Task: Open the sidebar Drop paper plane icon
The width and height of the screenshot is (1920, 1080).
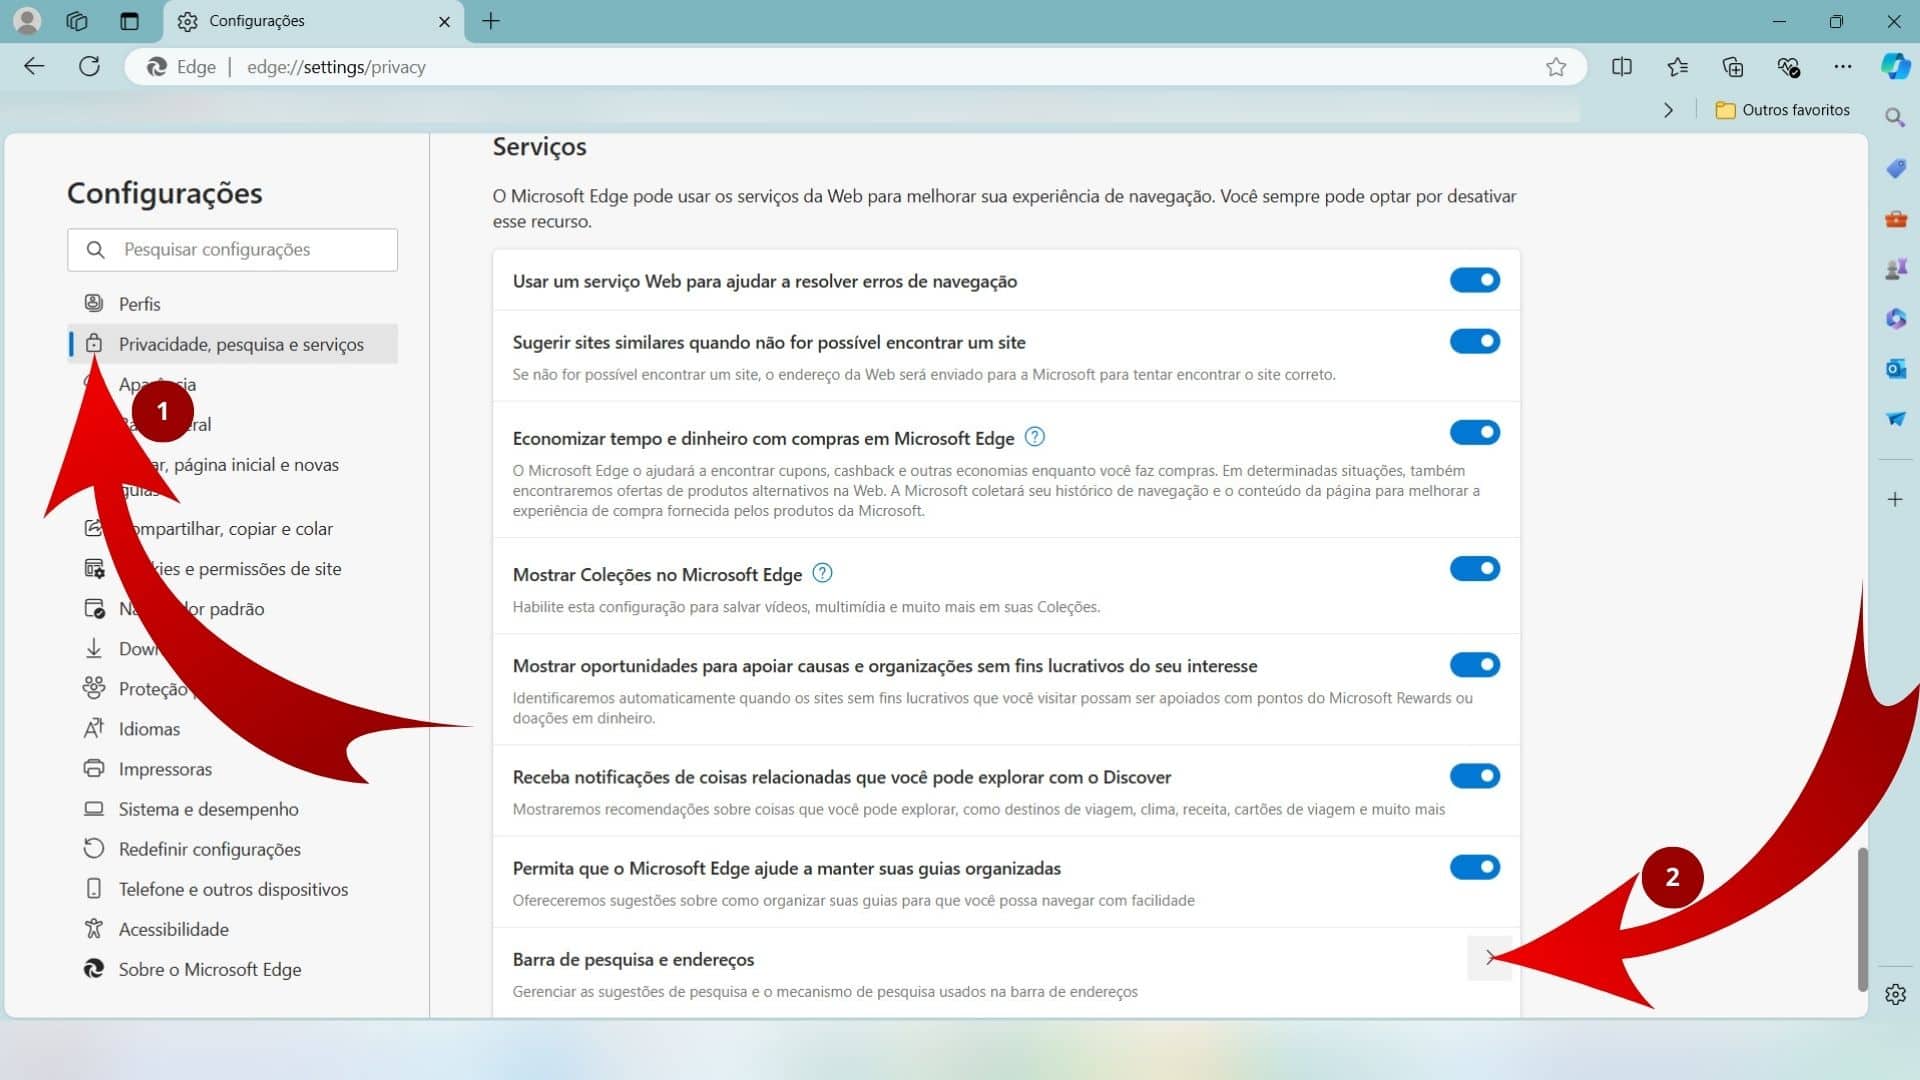Action: coord(1895,418)
